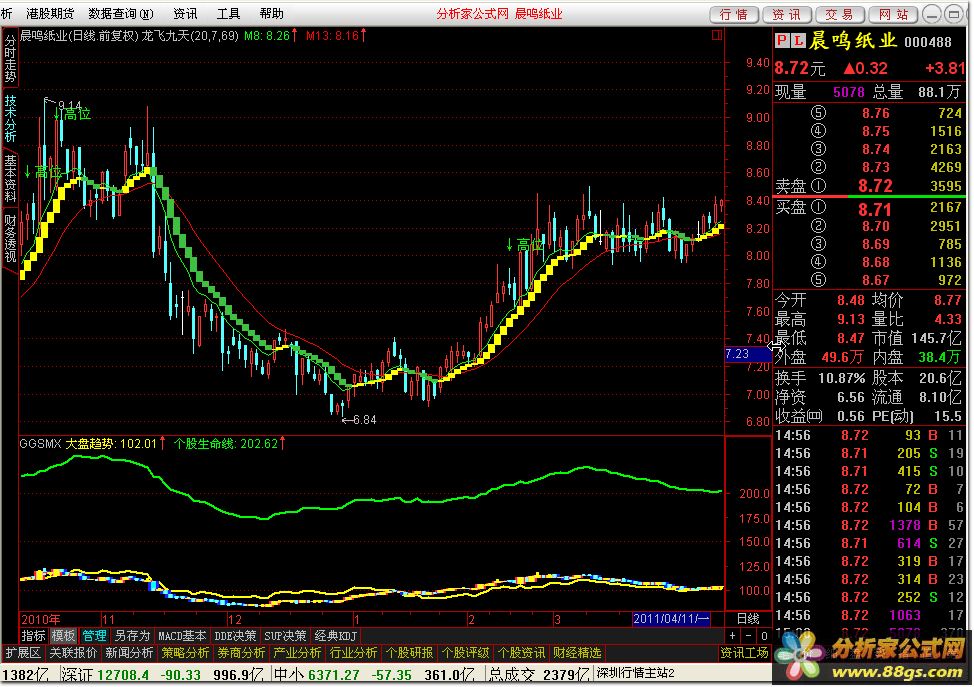Click the 0 reset button beside minus
Screen dimensions: 974x687
pos(764,636)
